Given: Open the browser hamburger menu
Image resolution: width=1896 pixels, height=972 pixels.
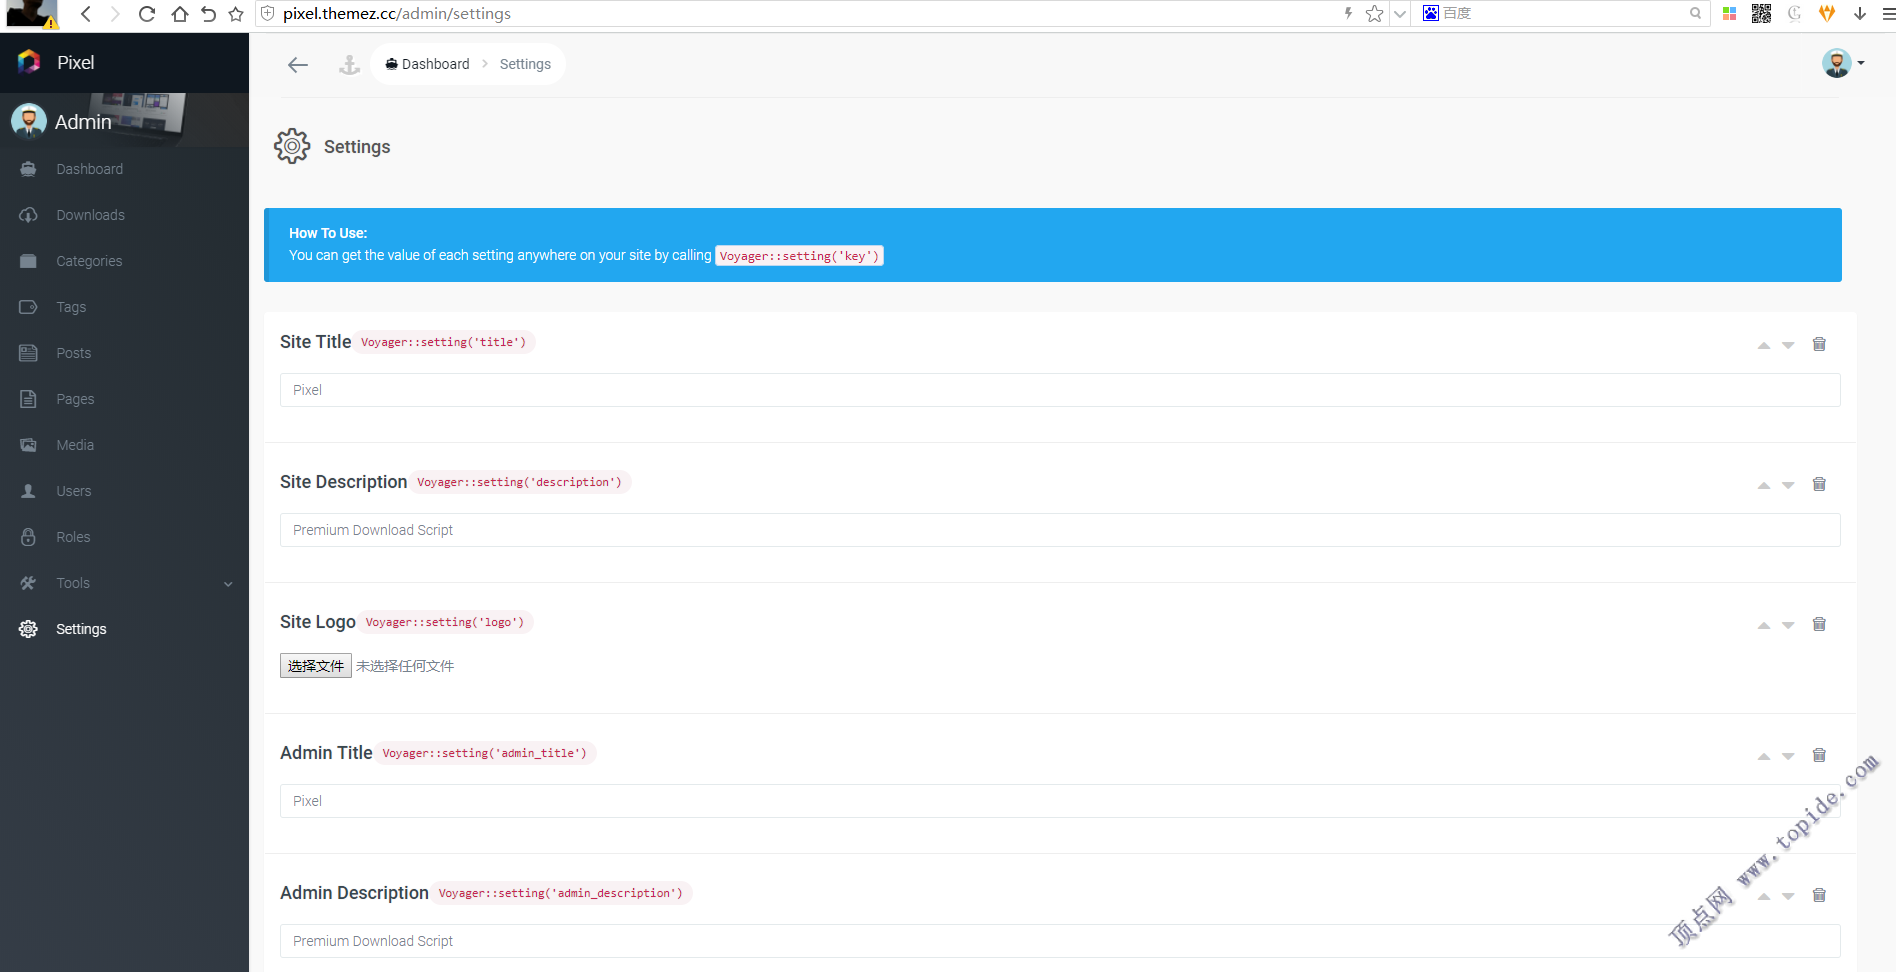Looking at the screenshot, I should [1888, 13].
